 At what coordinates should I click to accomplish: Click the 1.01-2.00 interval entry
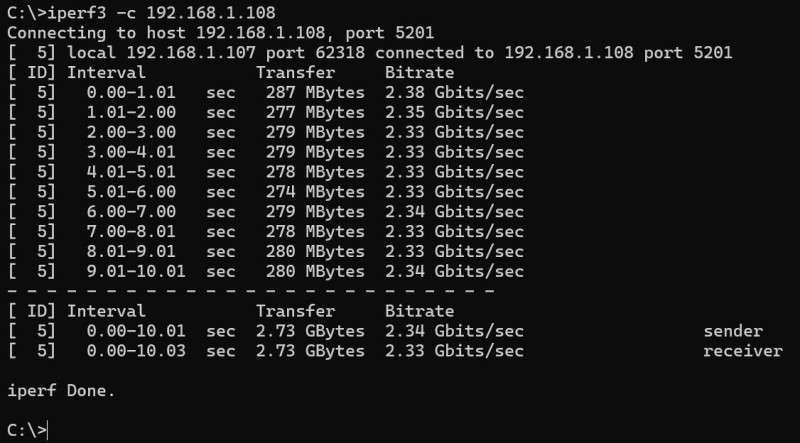(132, 112)
